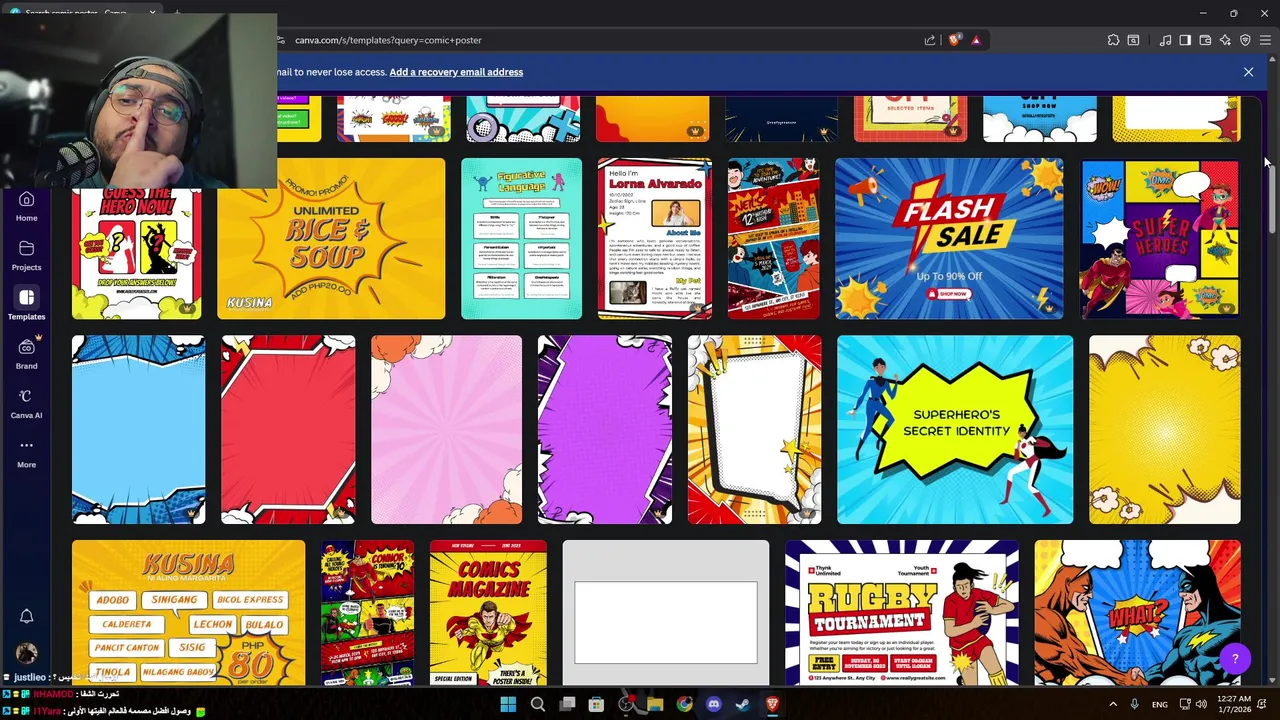Click the Brave Rewards triangle icon
The image size is (1280, 720).
click(976, 40)
